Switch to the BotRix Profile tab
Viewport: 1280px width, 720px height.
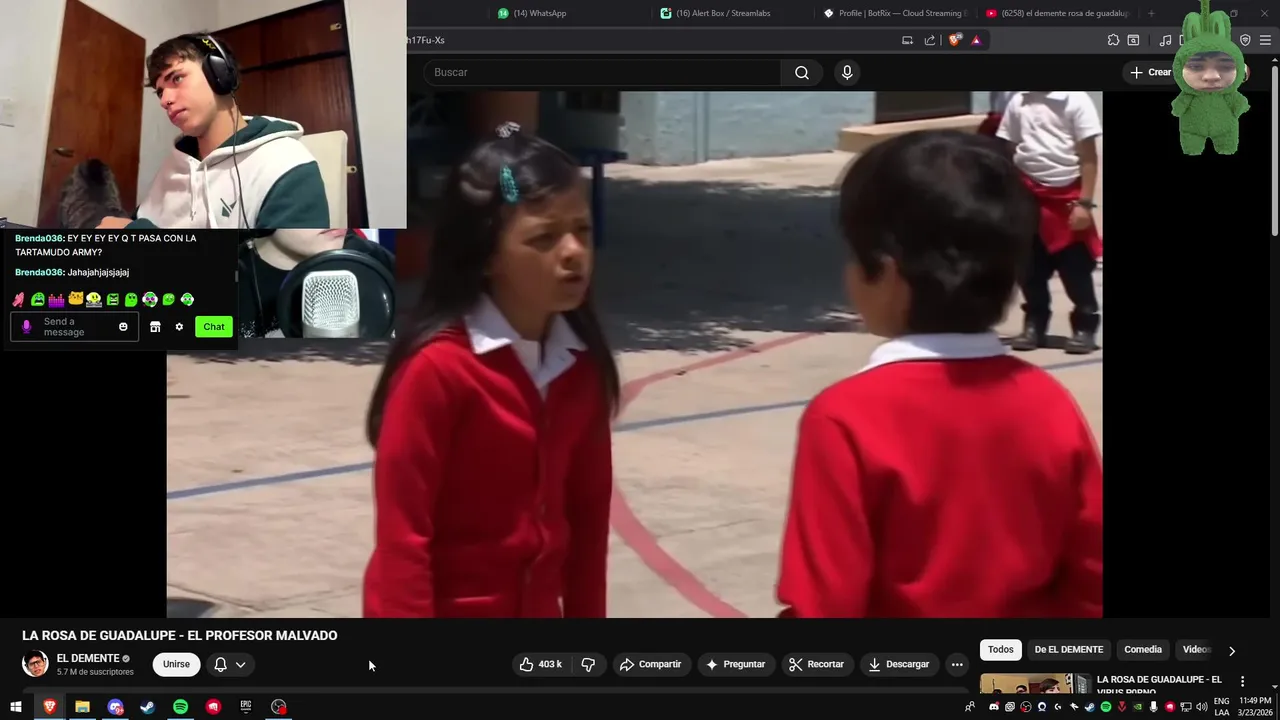(896, 13)
